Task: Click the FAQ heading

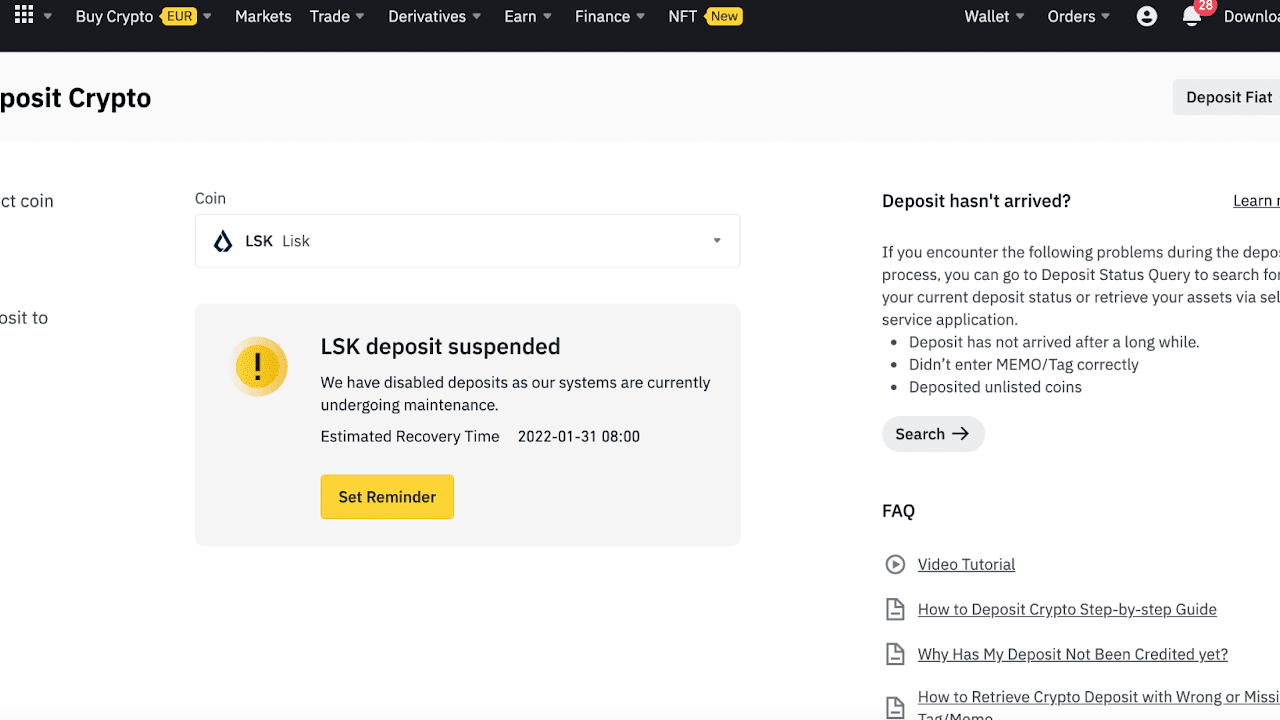Action: point(898,511)
